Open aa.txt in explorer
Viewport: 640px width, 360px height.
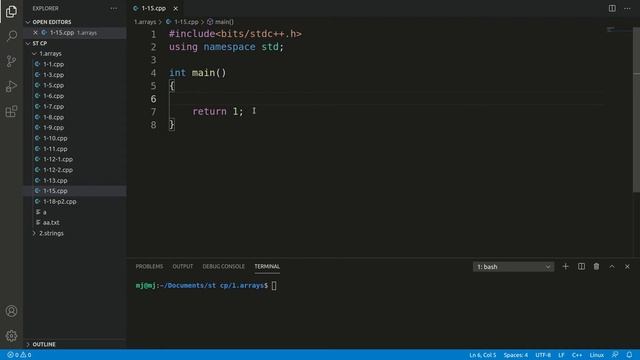click(x=51, y=222)
